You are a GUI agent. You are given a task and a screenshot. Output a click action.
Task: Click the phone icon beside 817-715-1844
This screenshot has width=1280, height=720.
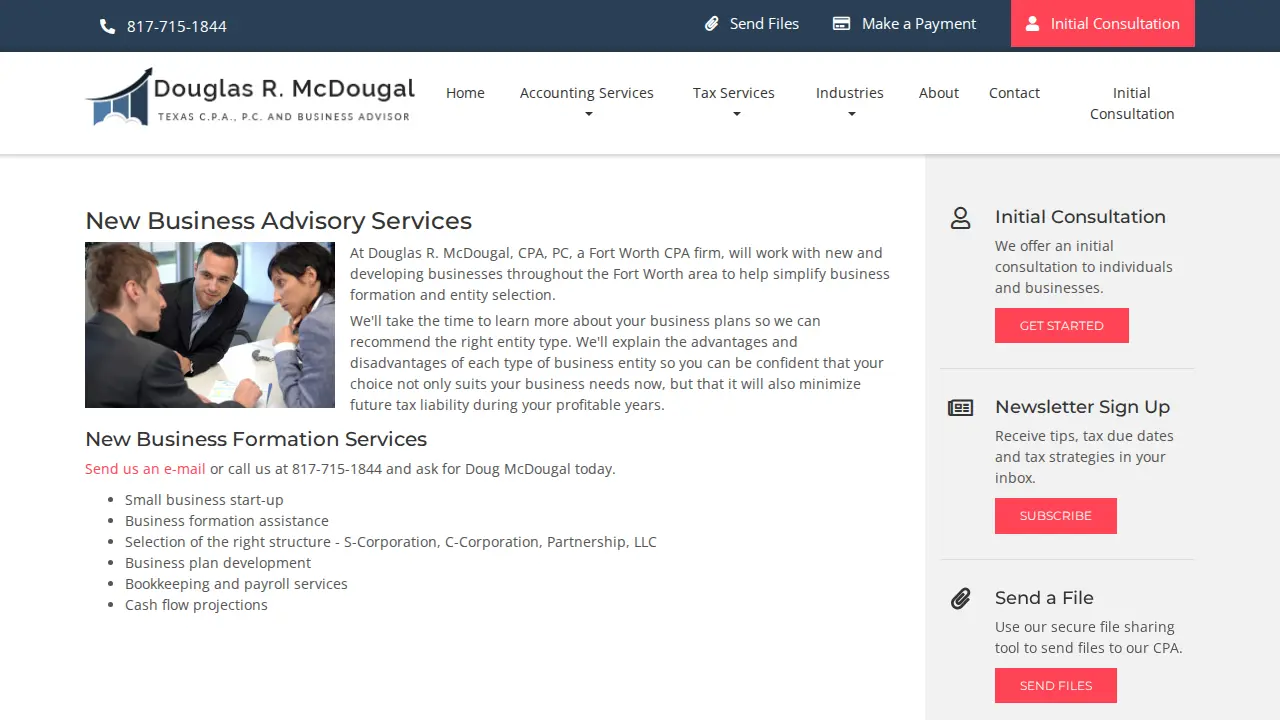[108, 26]
